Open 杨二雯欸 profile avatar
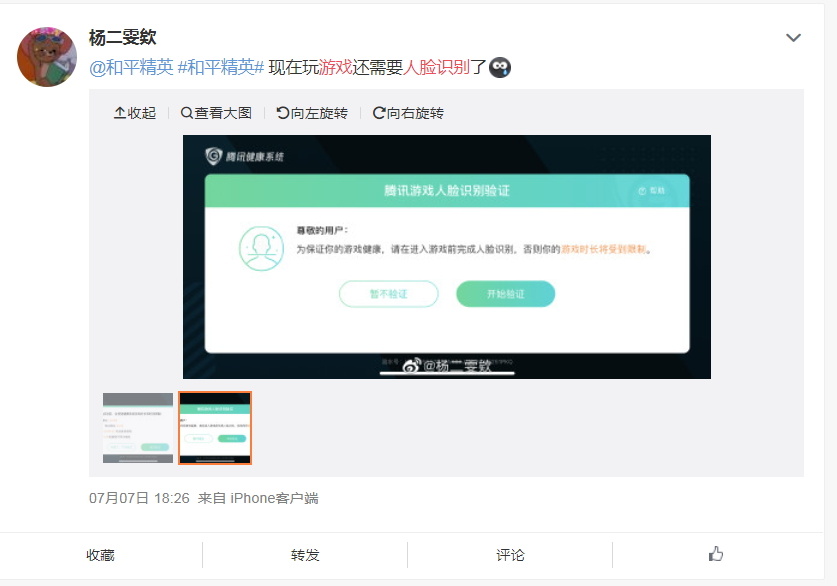Screen dimensions: 837x586 point(47,57)
